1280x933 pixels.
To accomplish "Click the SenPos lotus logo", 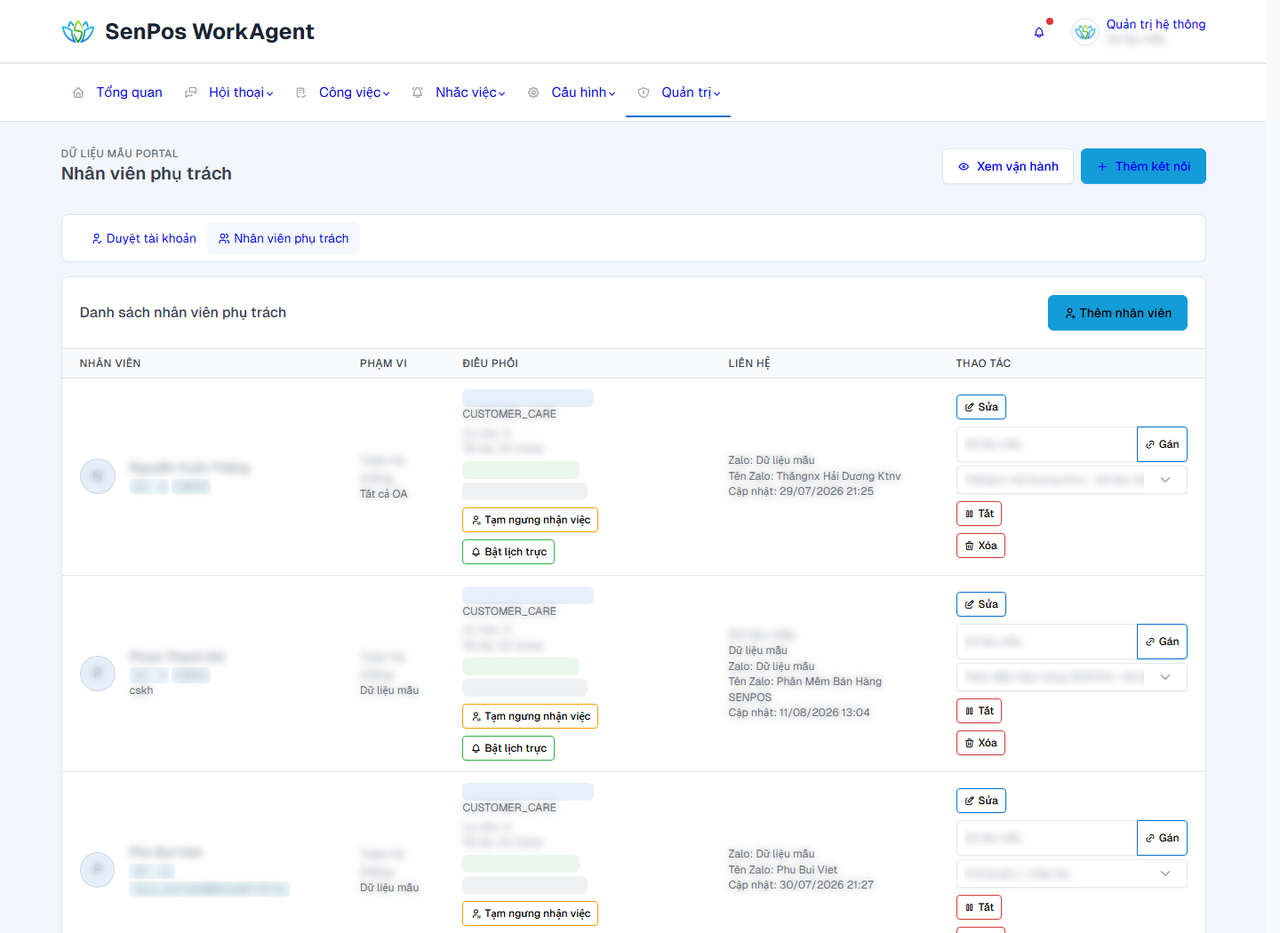I will (77, 32).
